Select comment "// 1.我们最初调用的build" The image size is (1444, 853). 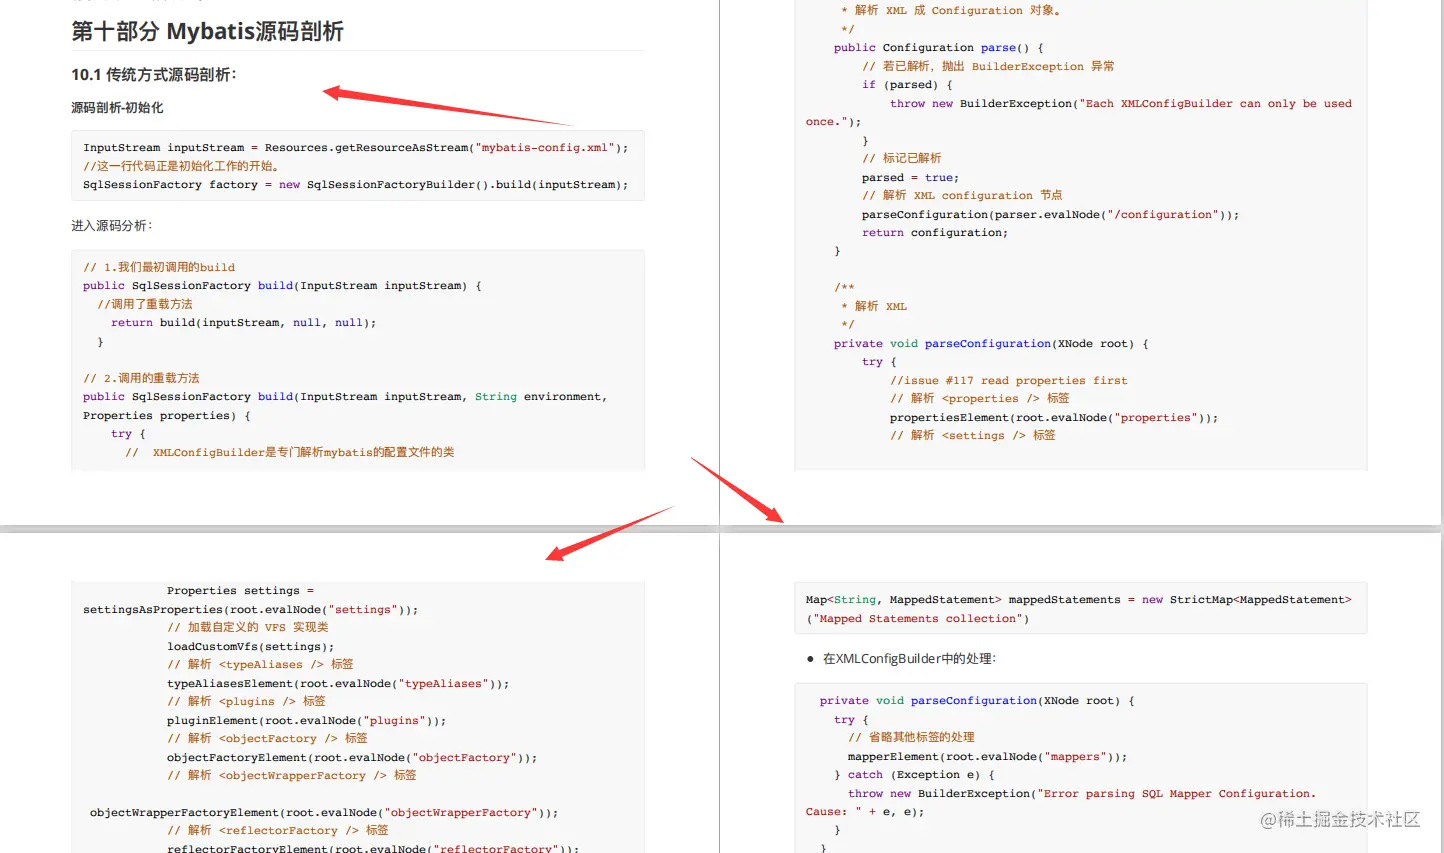click(x=159, y=268)
